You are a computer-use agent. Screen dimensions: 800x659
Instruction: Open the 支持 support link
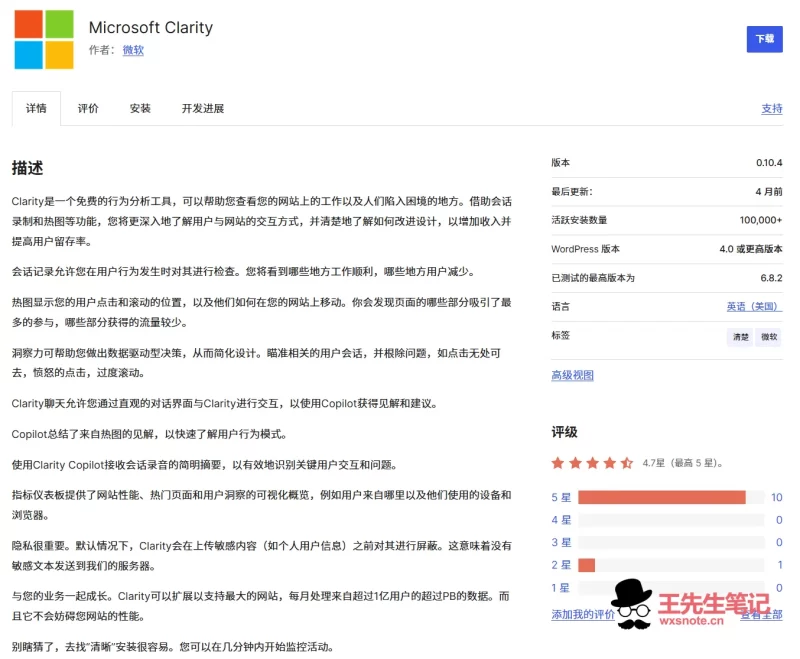pos(771,108)
